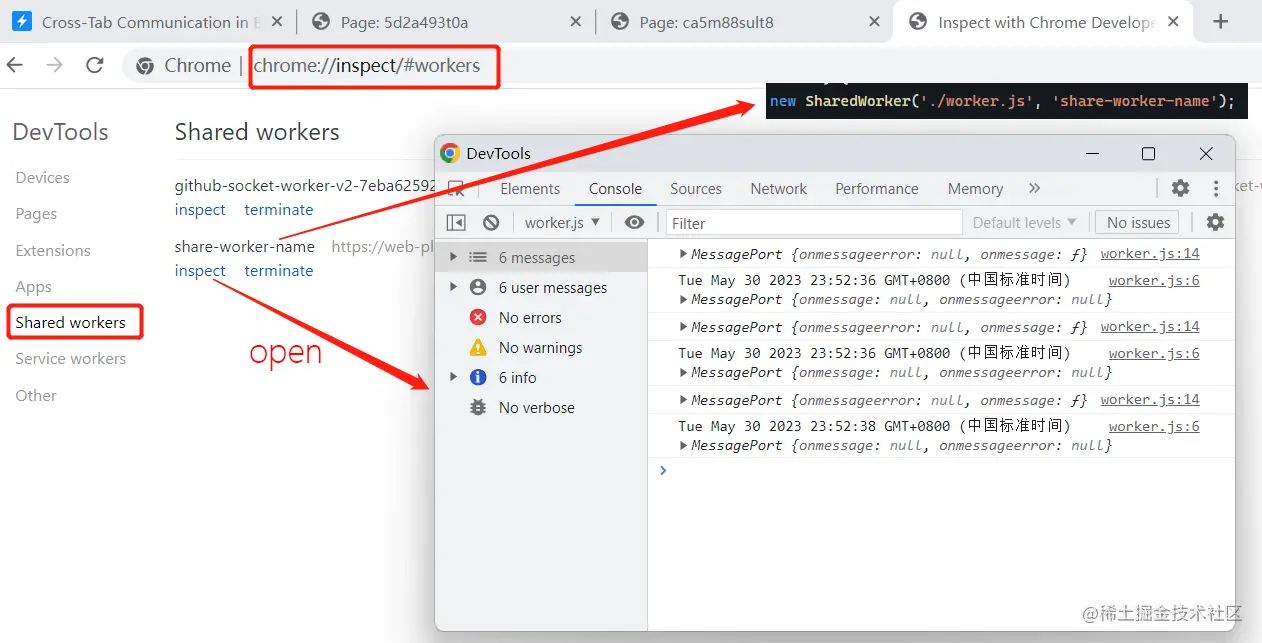This screenshot has height=643, width=1262.
Task: Click the info icon beside 6 info
Action: pos(478,377)
